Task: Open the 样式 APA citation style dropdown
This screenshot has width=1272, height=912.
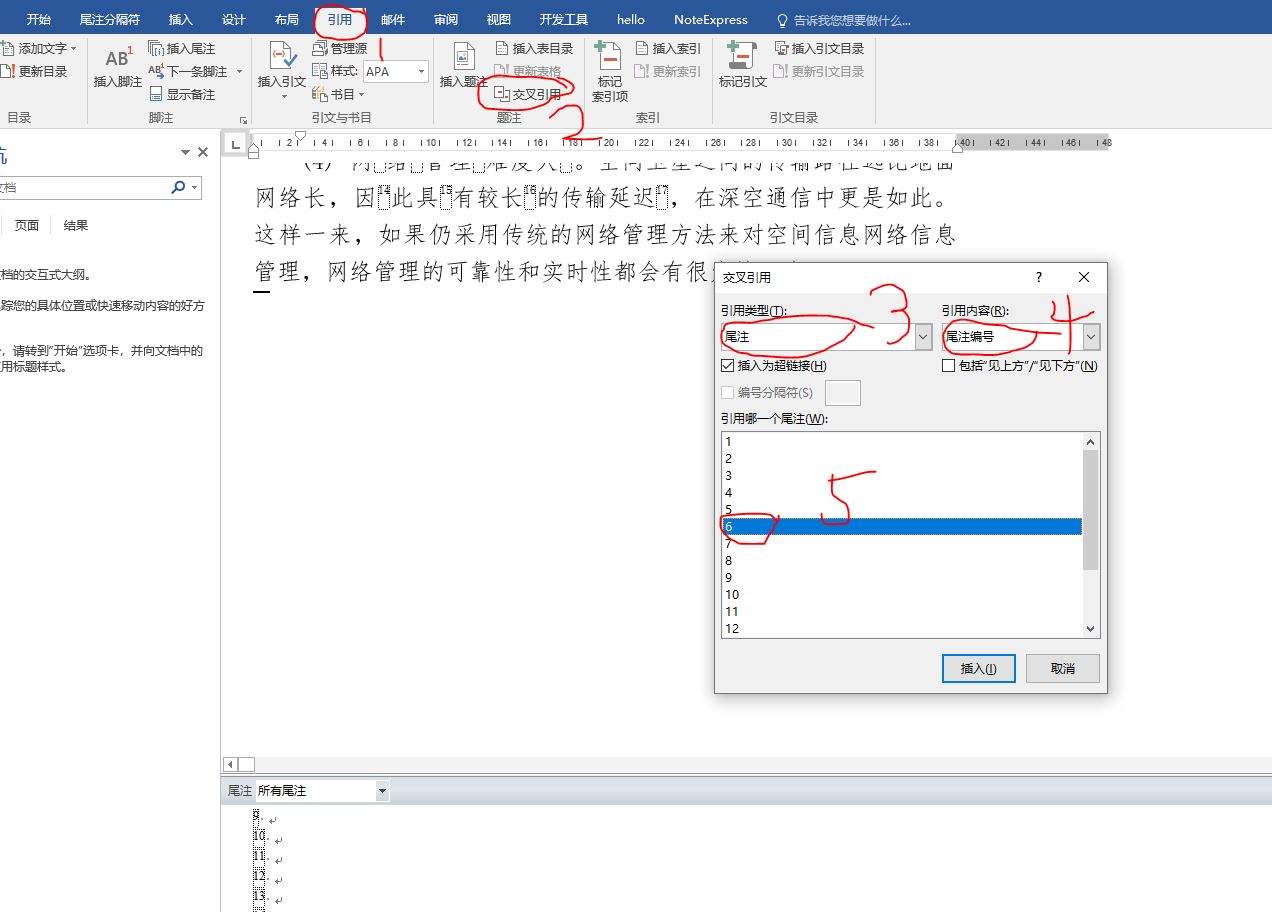Action: pos(421,71)
